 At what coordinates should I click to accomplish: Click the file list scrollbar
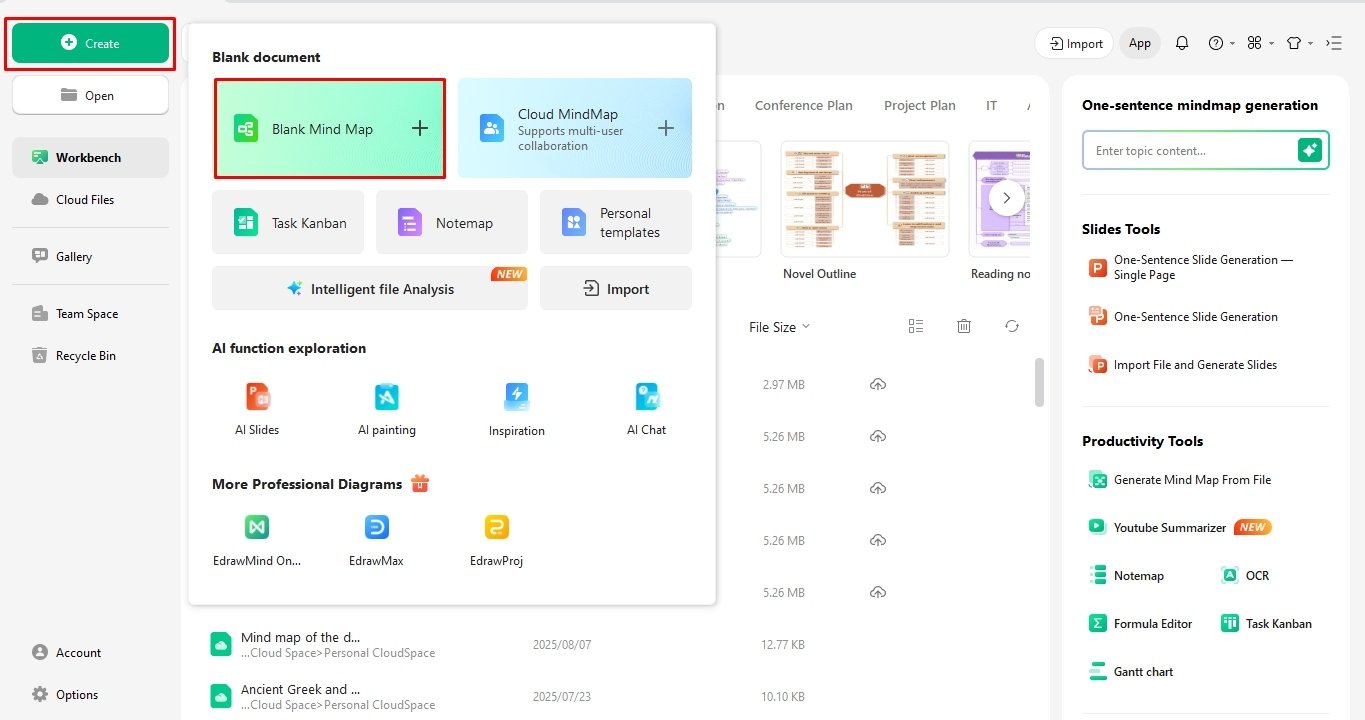(x=1039, y=382)
